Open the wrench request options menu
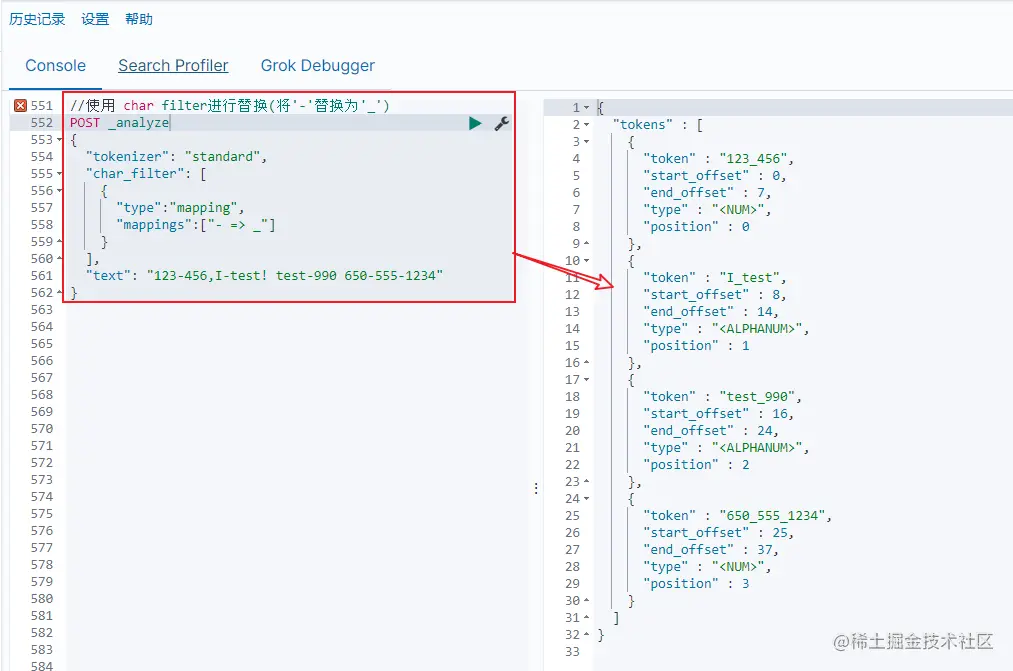Viewport: 1013px width, 671px height. click(501, 123)
